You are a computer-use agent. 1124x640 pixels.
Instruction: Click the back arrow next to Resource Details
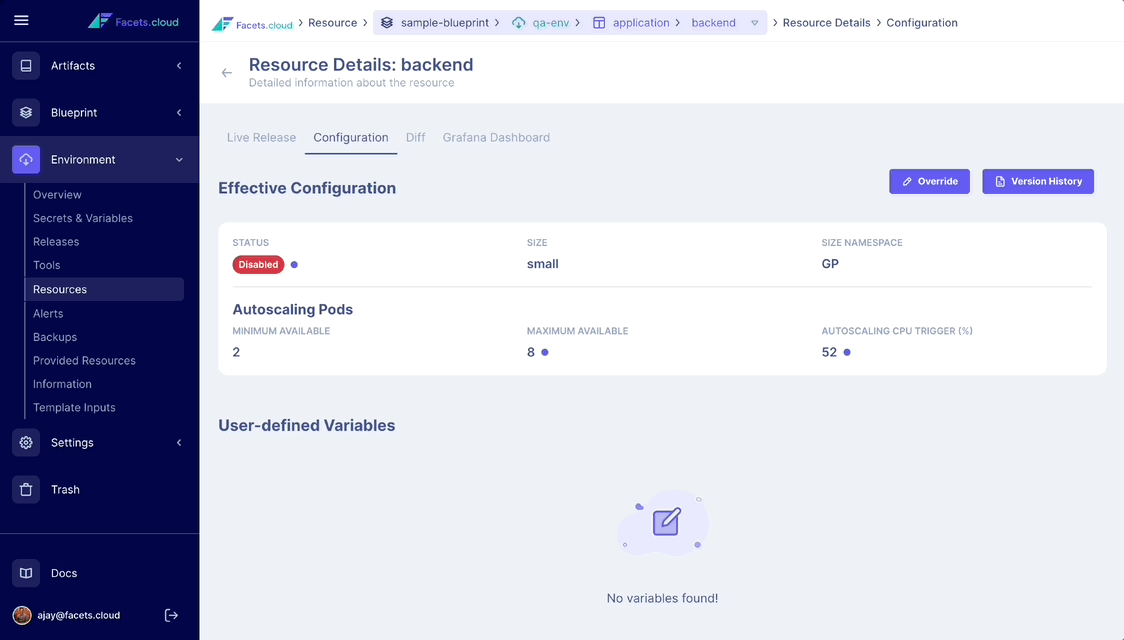[226, 72]
